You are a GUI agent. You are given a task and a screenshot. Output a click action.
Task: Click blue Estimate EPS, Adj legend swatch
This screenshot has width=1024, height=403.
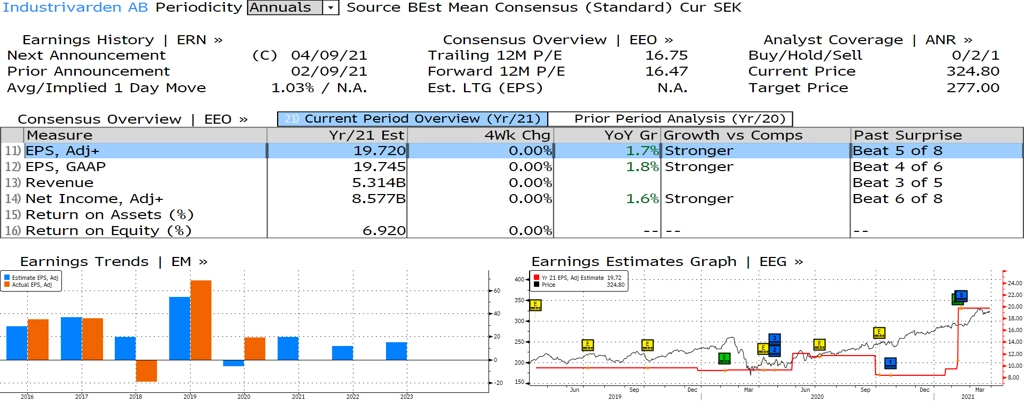5,278
